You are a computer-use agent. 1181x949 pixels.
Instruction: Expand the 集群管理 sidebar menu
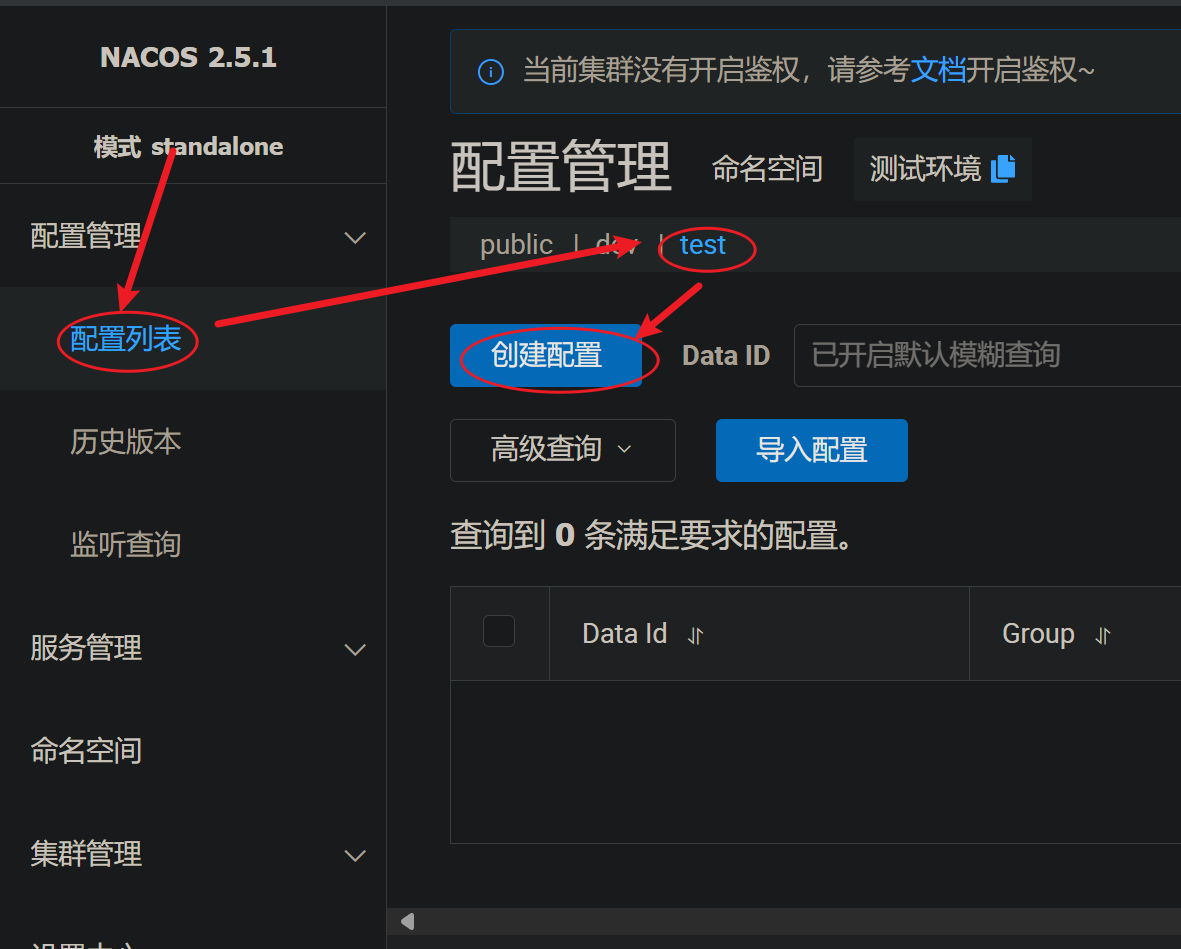tap(355, 856)
